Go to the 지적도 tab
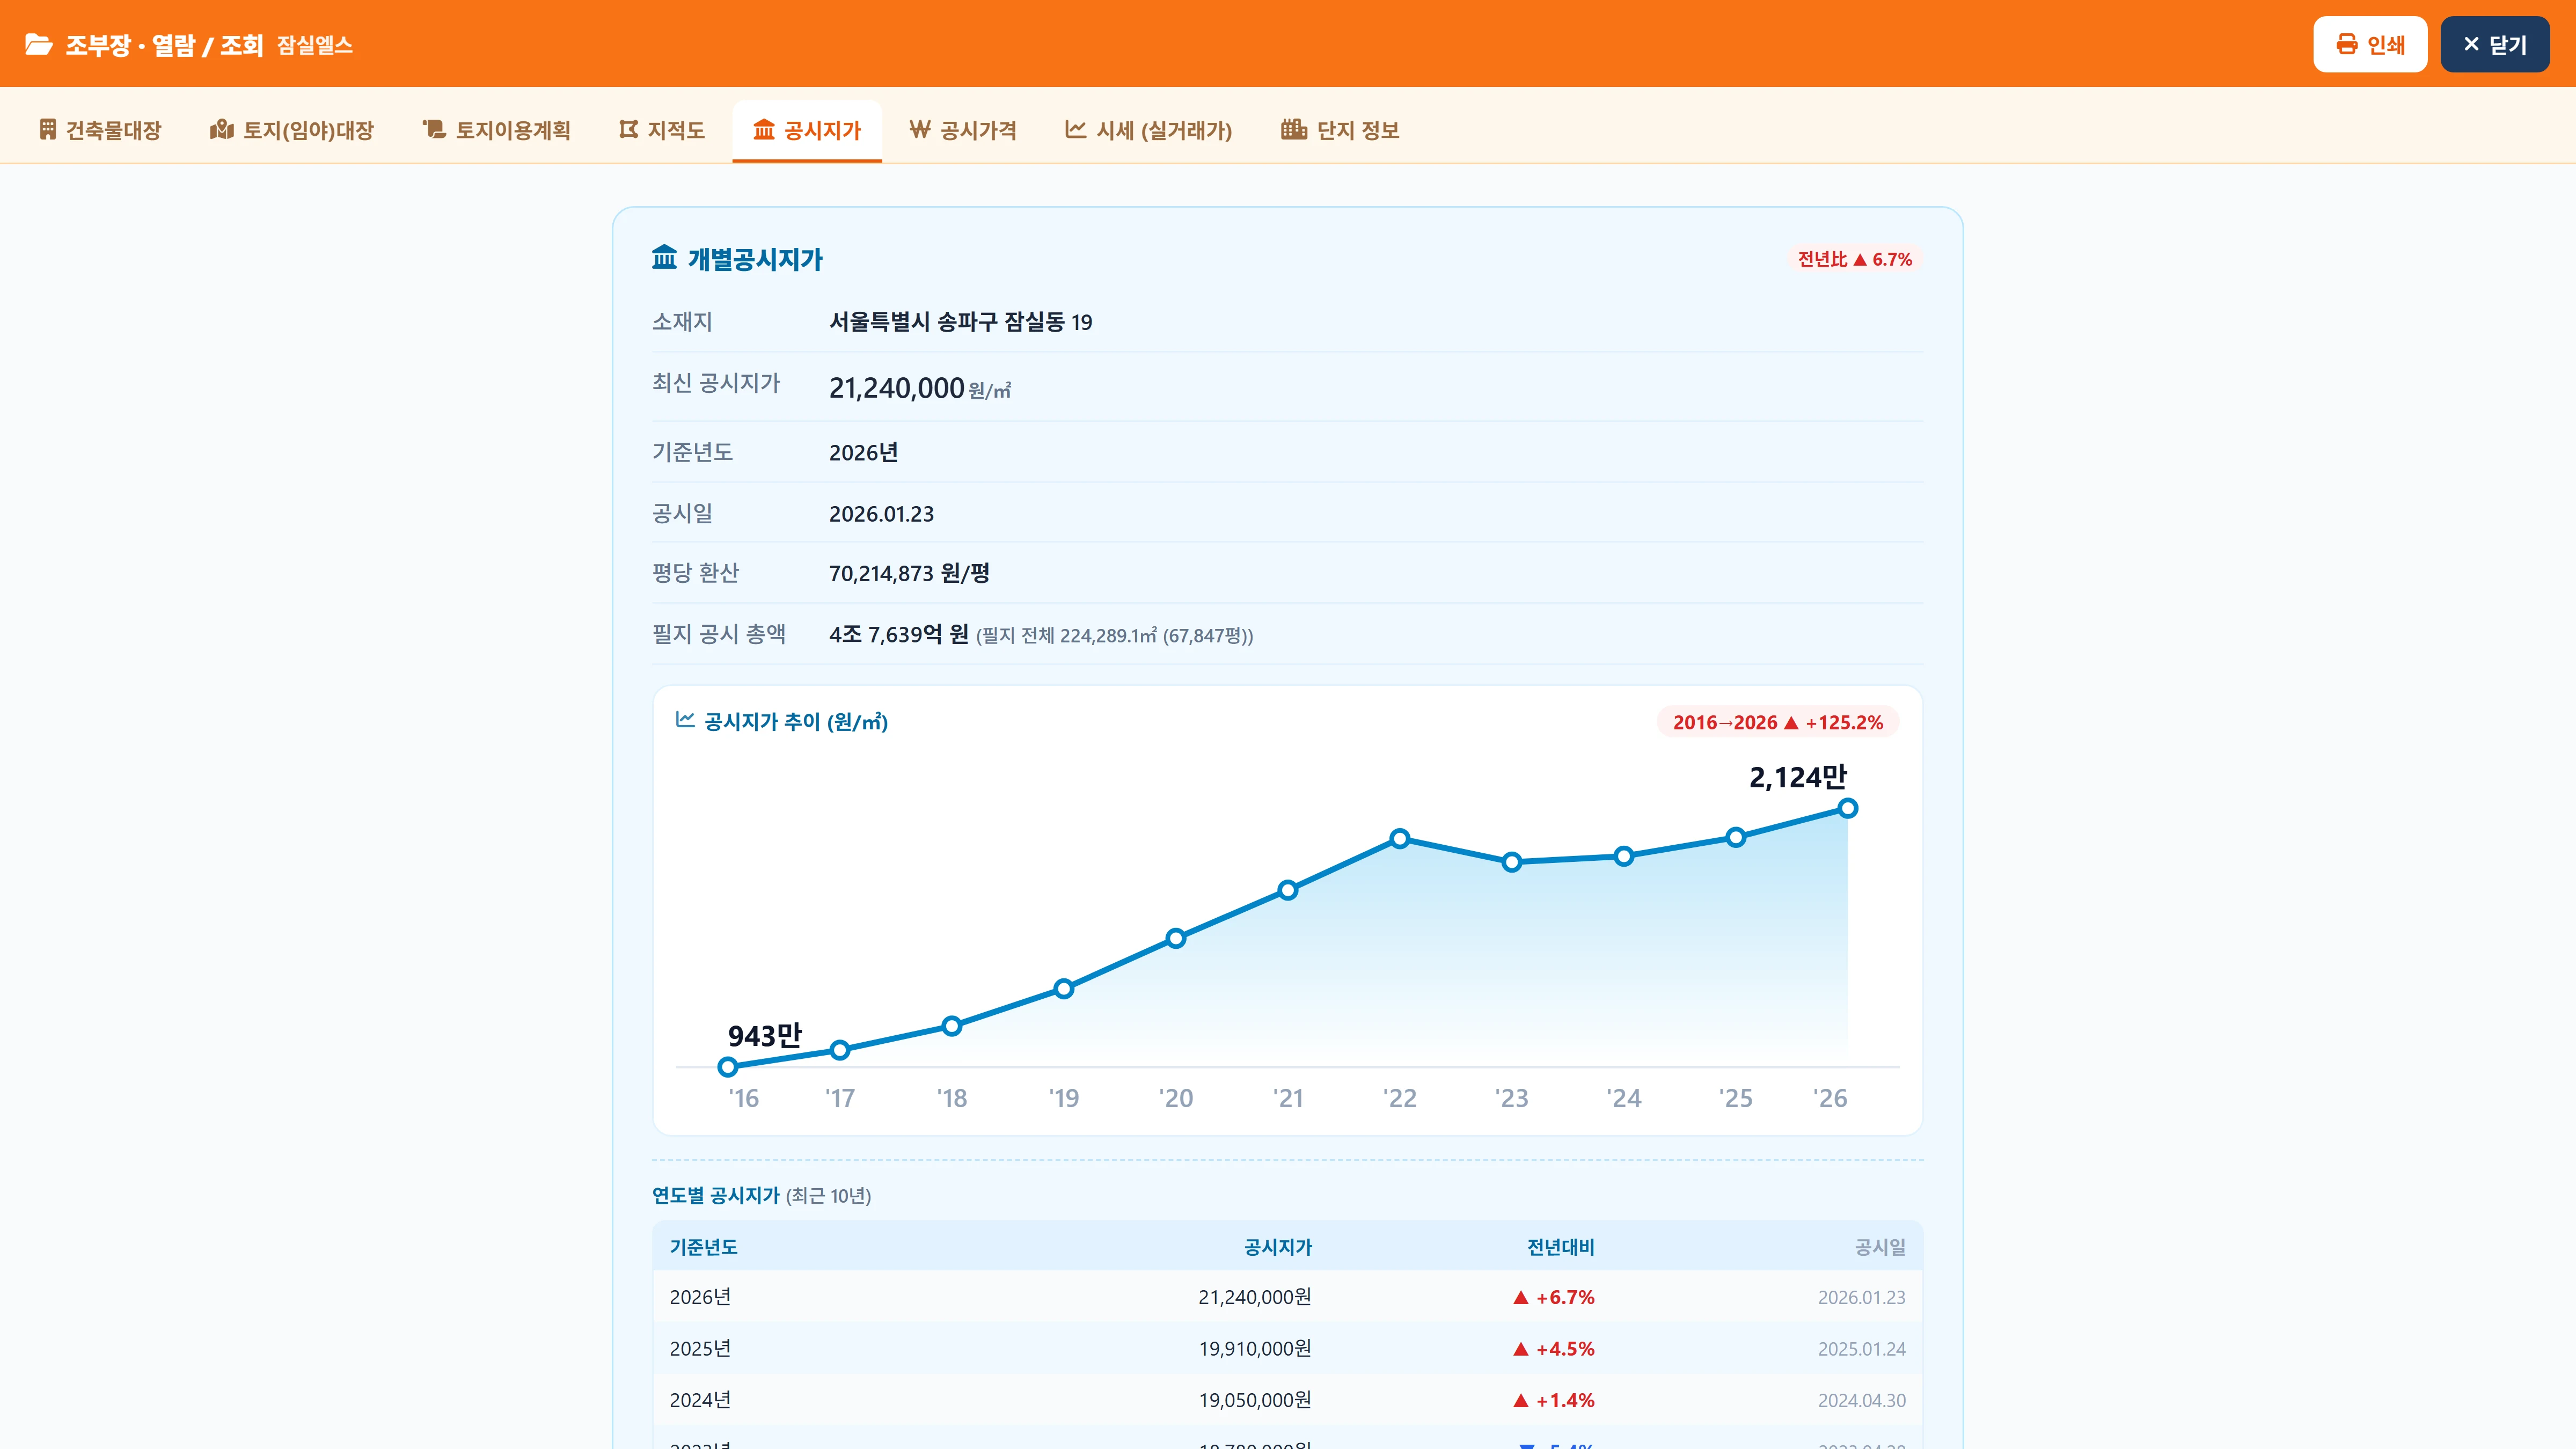 point(662,130)
